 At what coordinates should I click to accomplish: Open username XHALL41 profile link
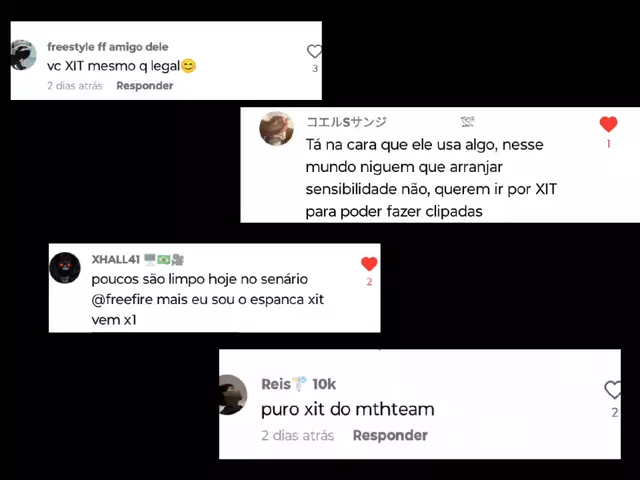(x=116, y=260)
